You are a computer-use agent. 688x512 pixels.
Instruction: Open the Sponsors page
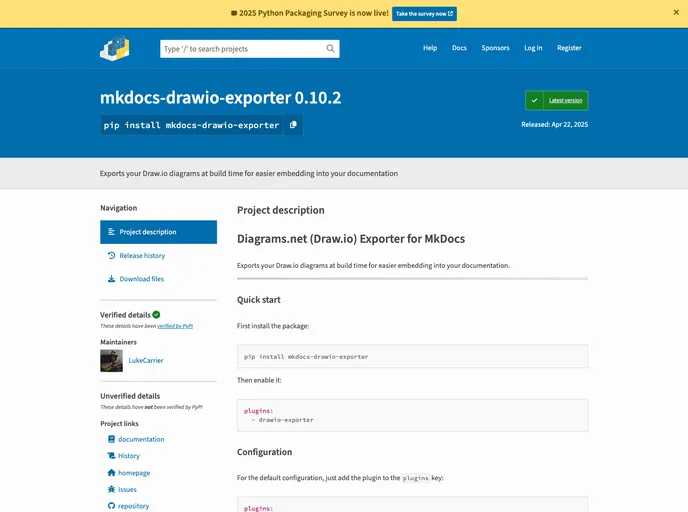pos(495,48)
